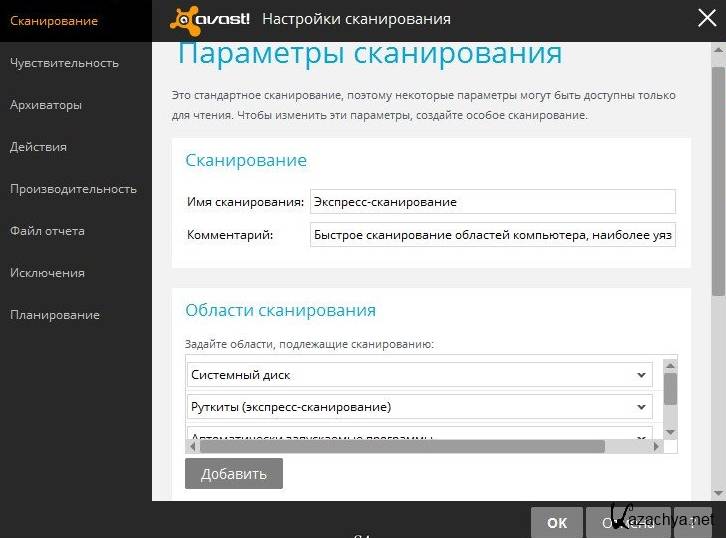
Task: Open the Планирование section
Action: 55,315
